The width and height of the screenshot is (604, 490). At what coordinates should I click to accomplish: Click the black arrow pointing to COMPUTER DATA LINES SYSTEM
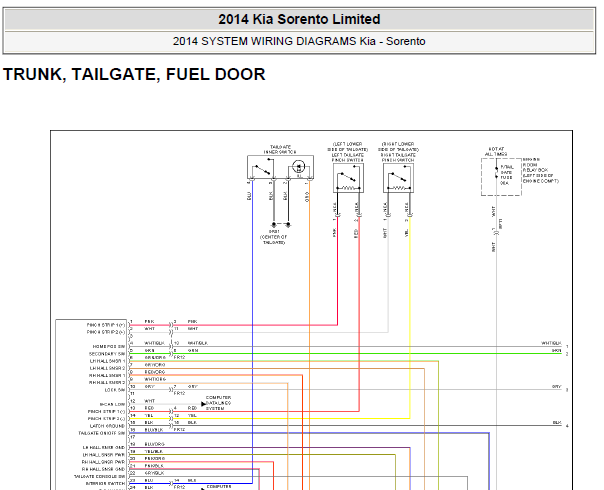click(203, 404)
